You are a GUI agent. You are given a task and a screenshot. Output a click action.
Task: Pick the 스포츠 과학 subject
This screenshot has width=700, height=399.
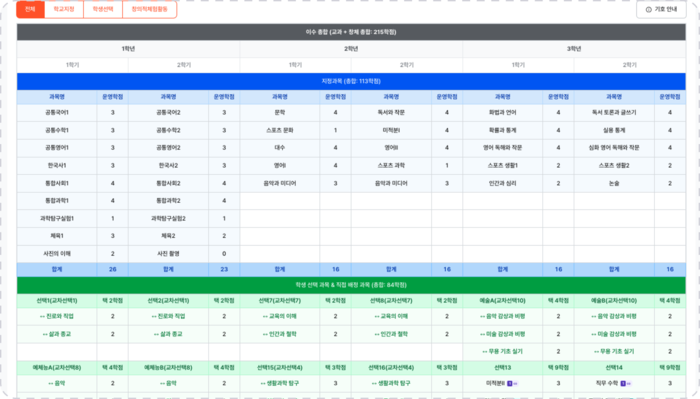(391, 166)
